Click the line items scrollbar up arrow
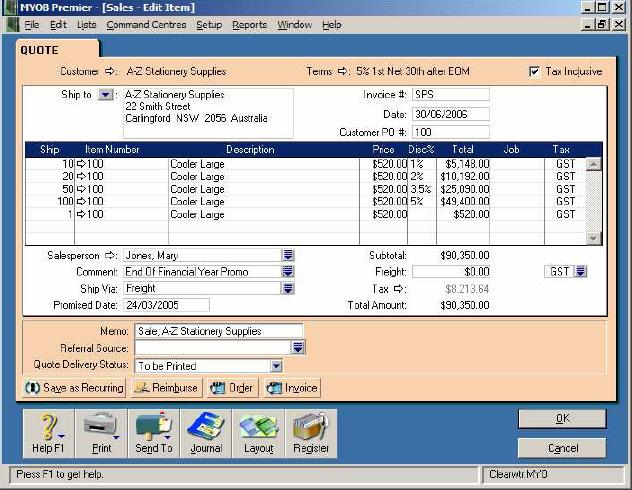 [594, 164]
